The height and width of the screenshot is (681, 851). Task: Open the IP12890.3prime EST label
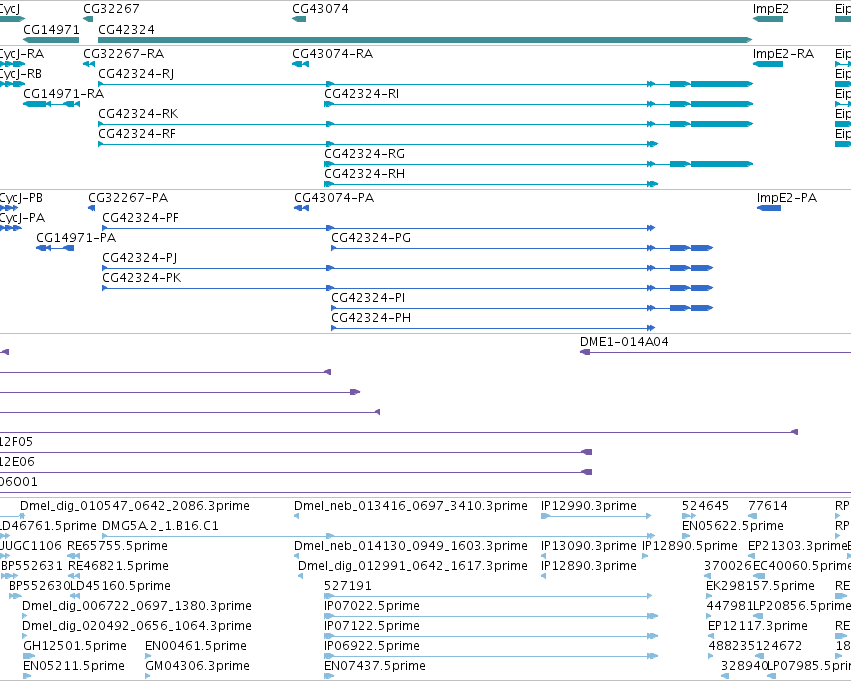click(x=589, y=567)
